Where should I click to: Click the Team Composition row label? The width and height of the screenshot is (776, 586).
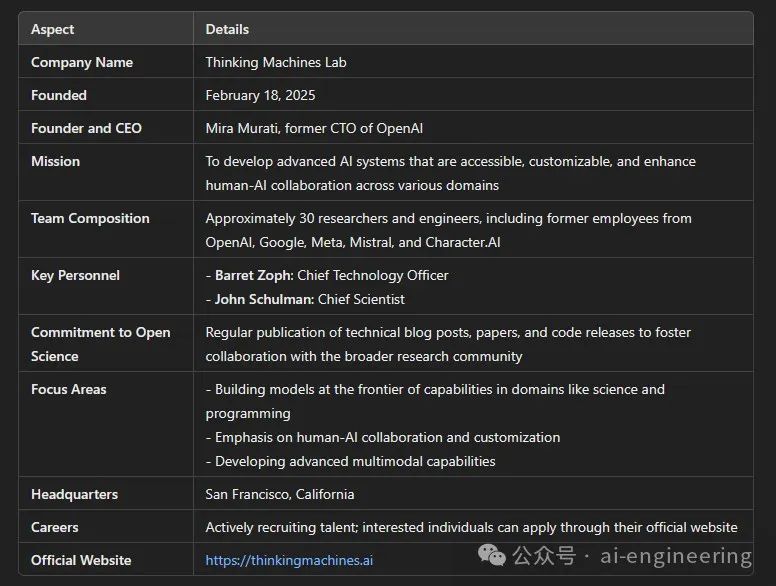click(x=90, y=218)
